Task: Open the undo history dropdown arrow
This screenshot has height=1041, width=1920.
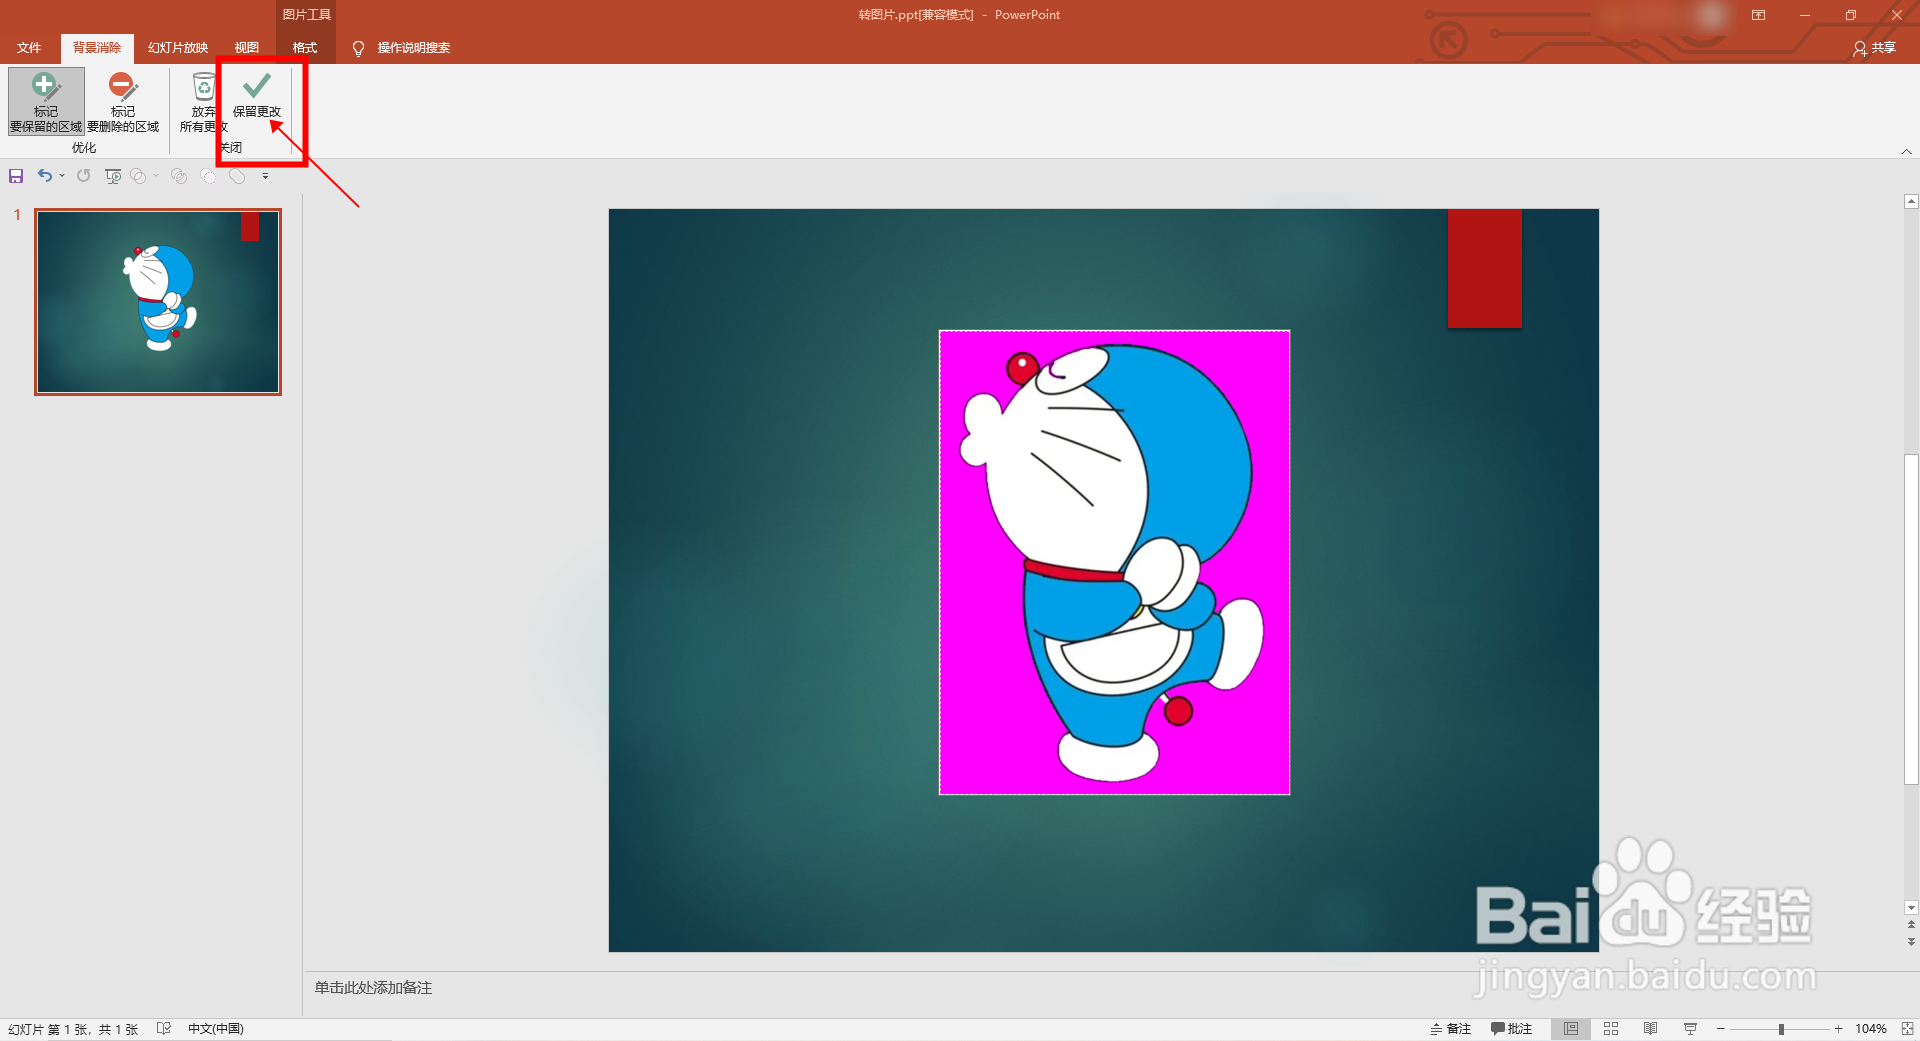Action: pyautogui.click(x=62, y=176)
